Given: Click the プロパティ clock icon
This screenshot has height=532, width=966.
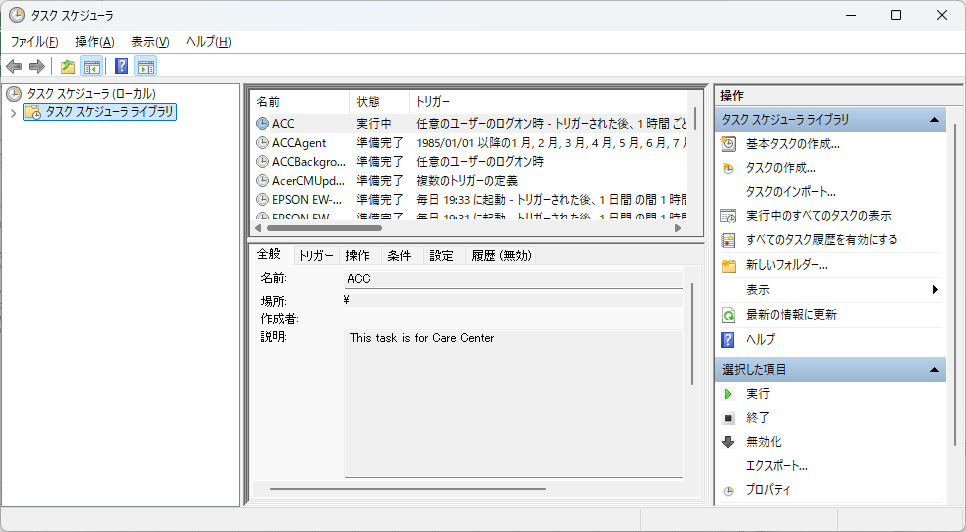Looking at the screenshot, I should coord(728,491).
